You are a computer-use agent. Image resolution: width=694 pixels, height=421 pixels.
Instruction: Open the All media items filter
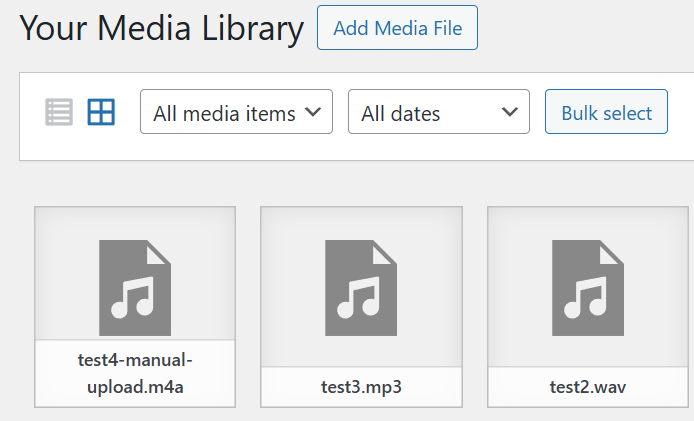225,113
